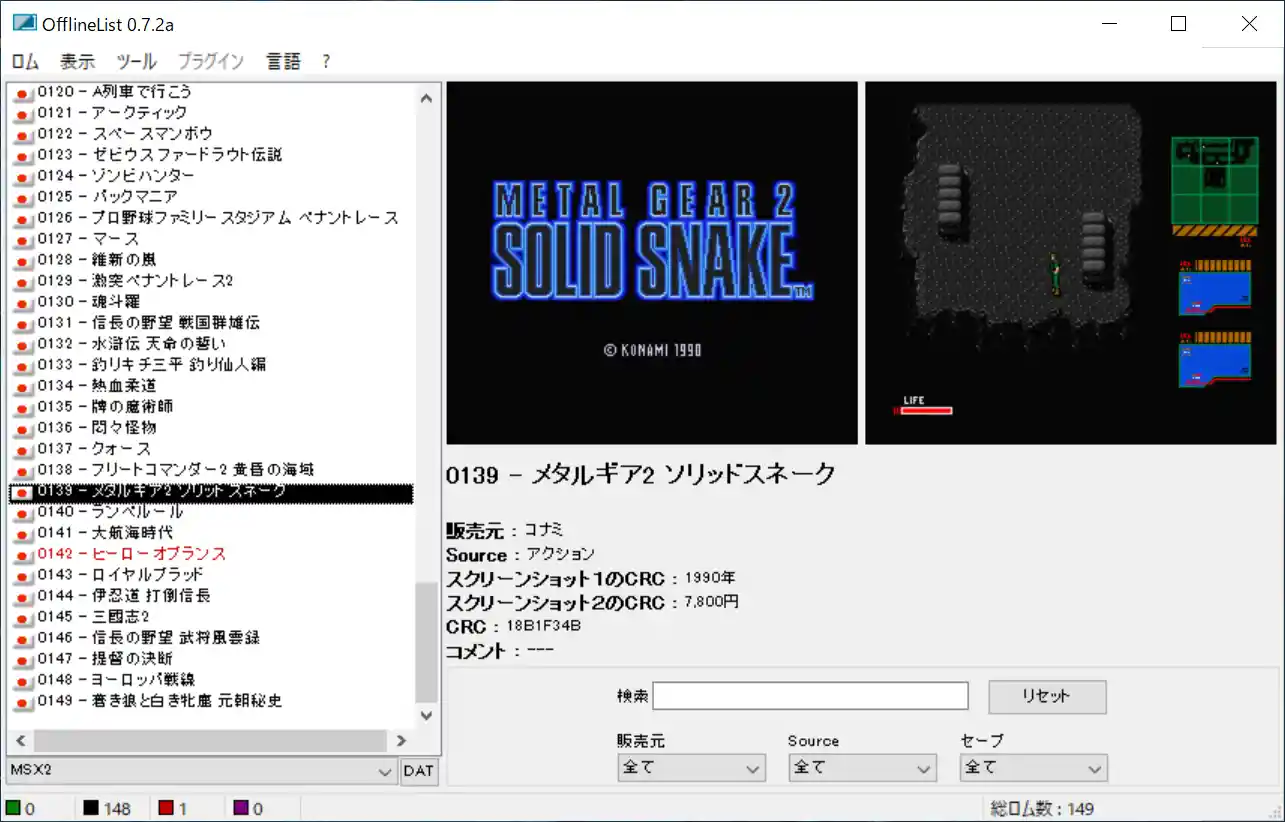Open the 表示 menu
The image size is (1285, 822).
click(78, 61)
